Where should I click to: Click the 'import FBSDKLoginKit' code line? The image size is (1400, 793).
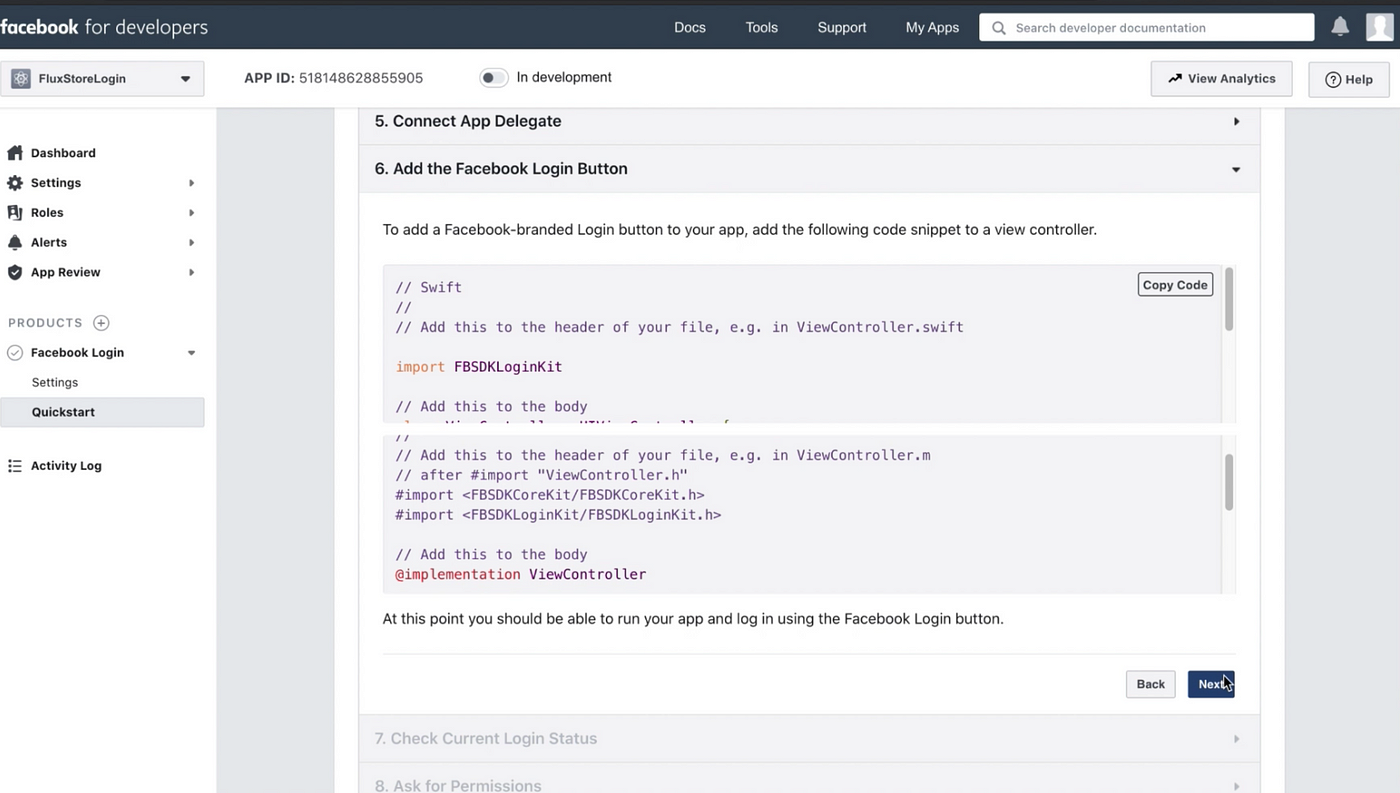(x=479, y=367)
